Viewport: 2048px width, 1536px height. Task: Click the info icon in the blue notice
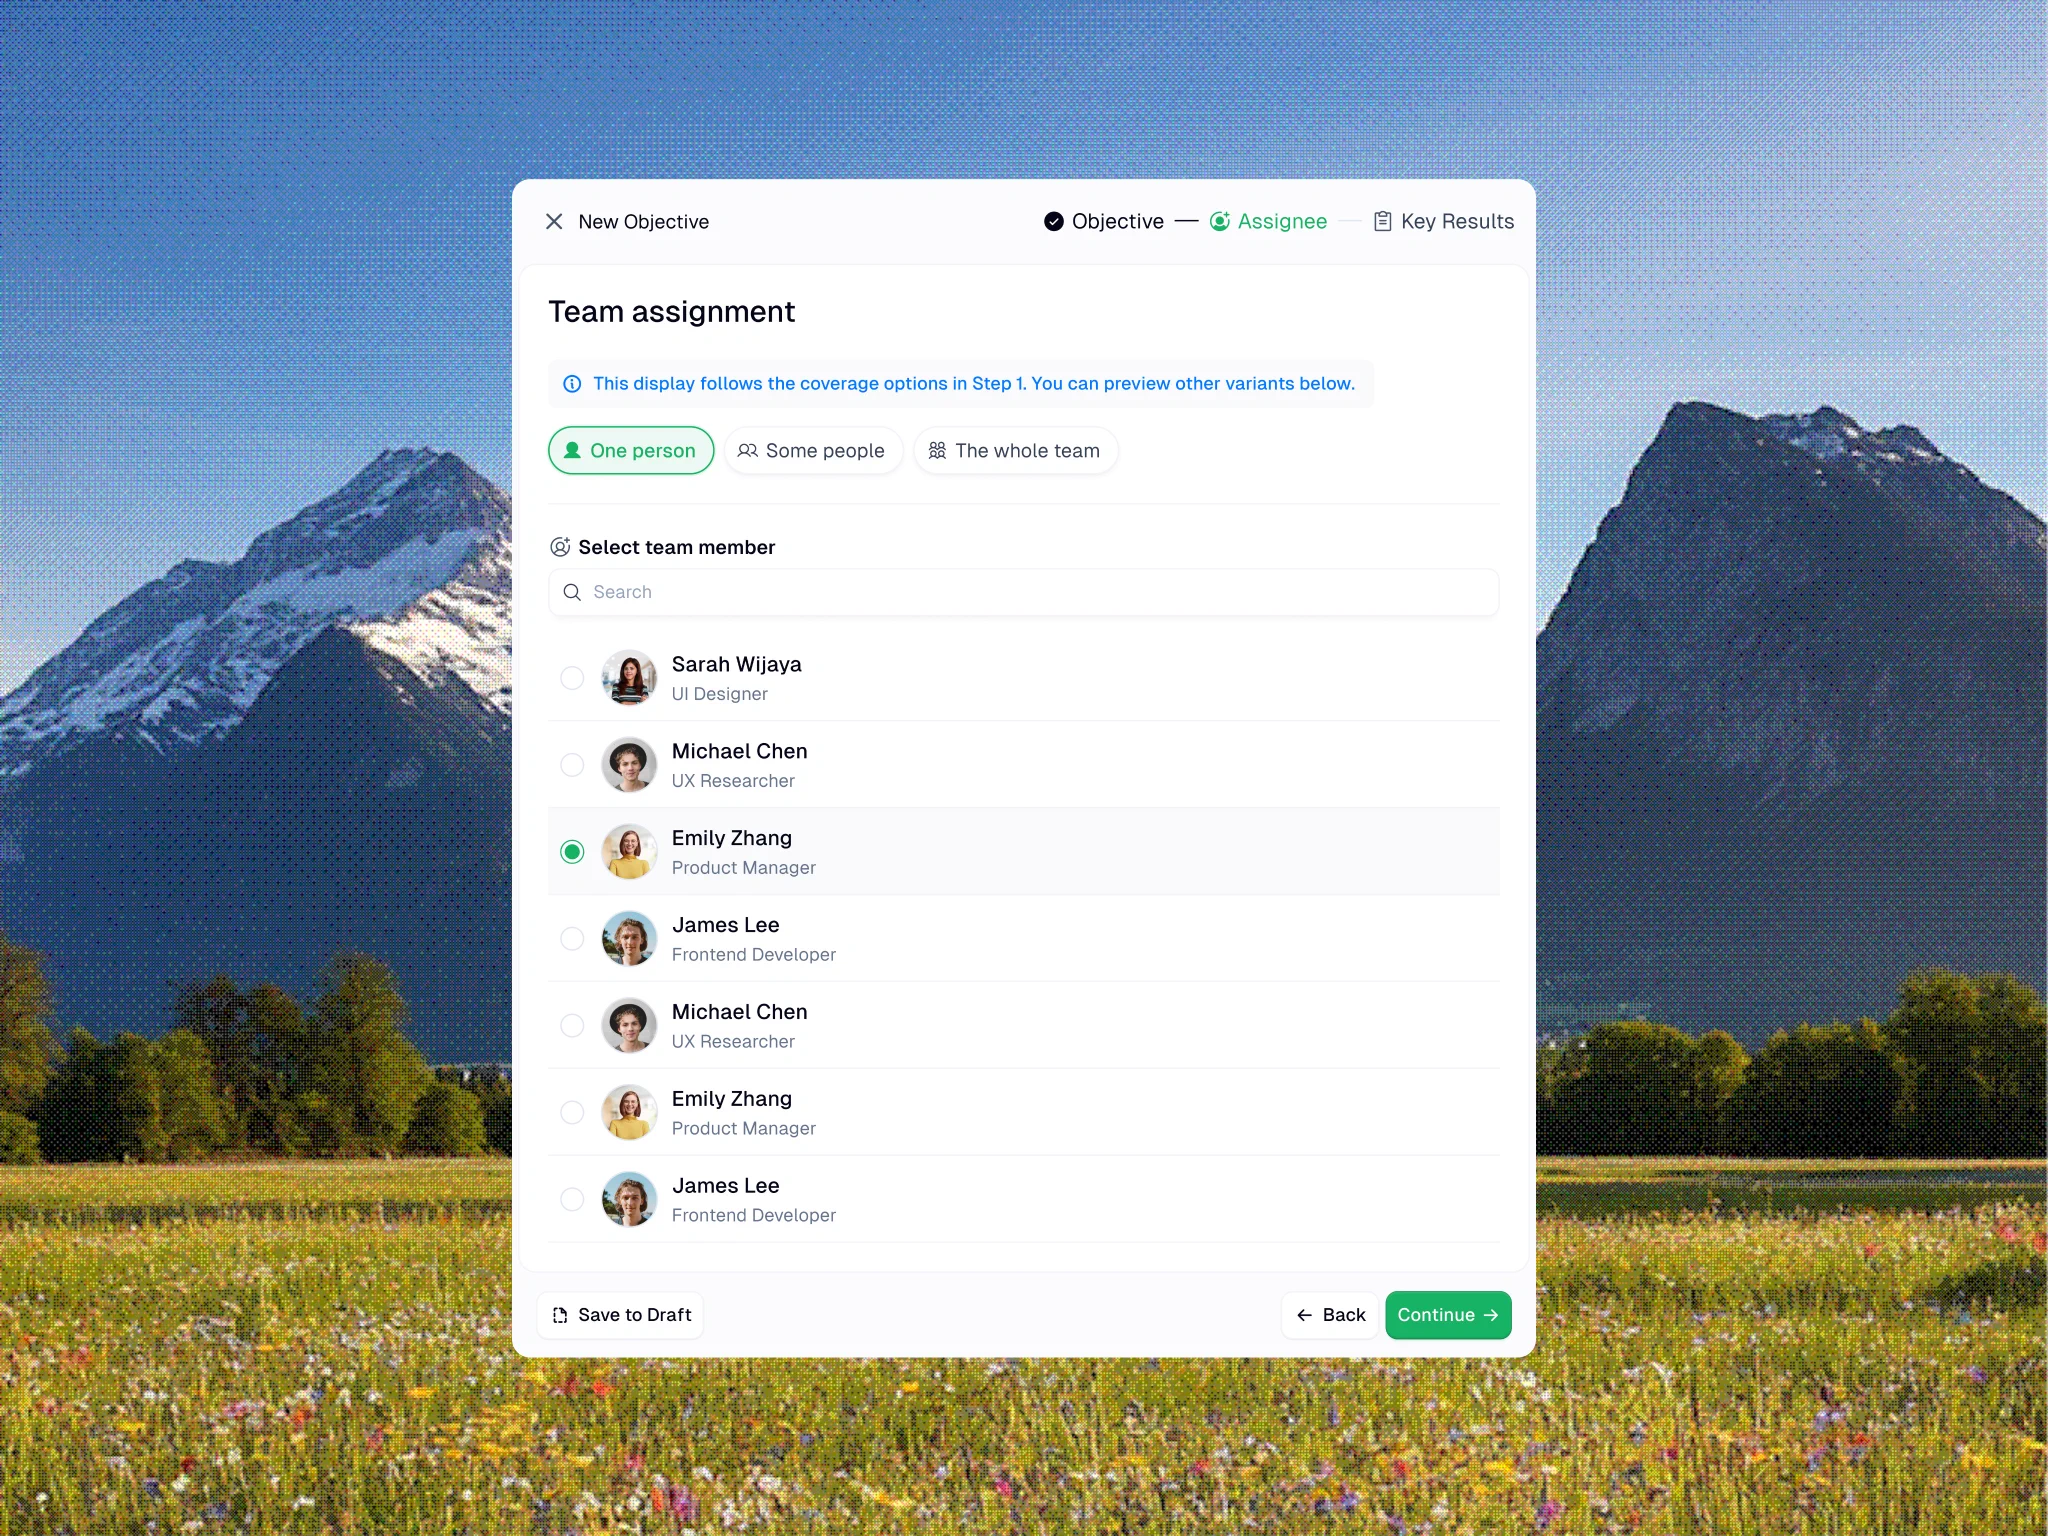coord(572,384)
